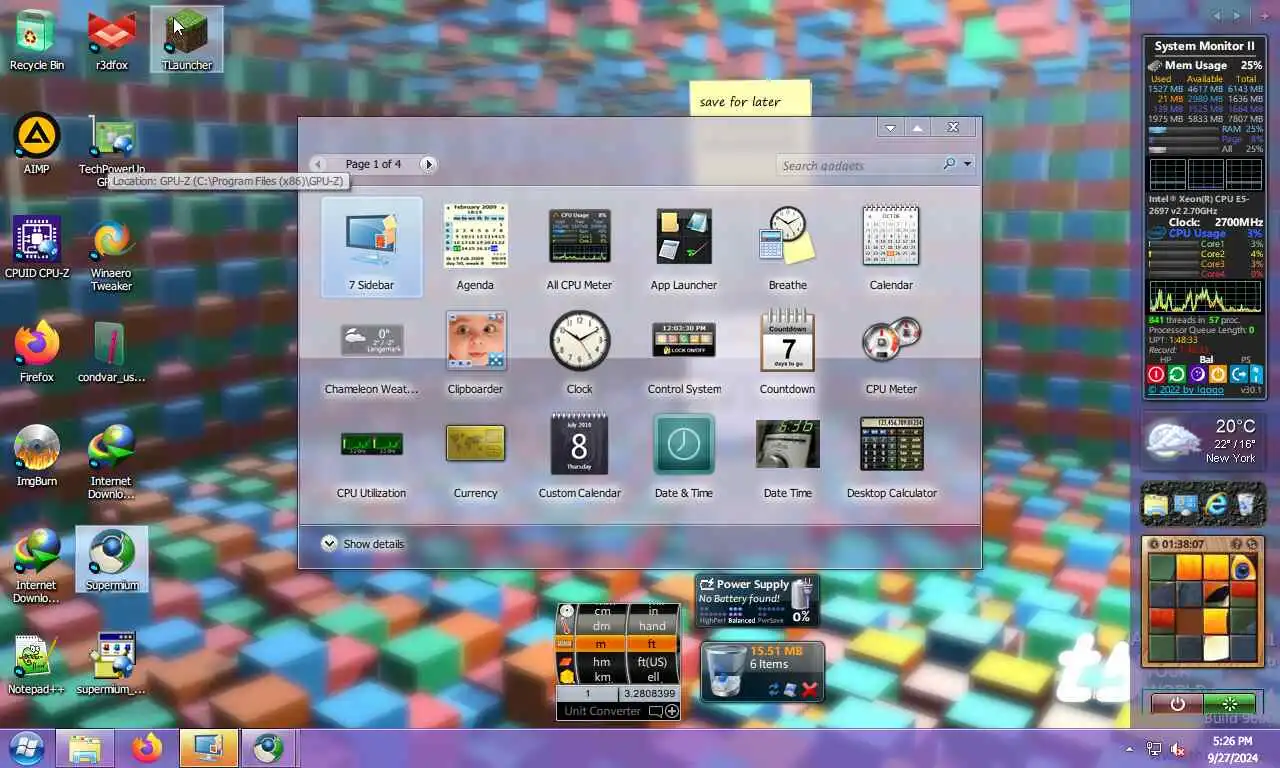Open the gadget search options dropdown arrow

pos(967,165)
